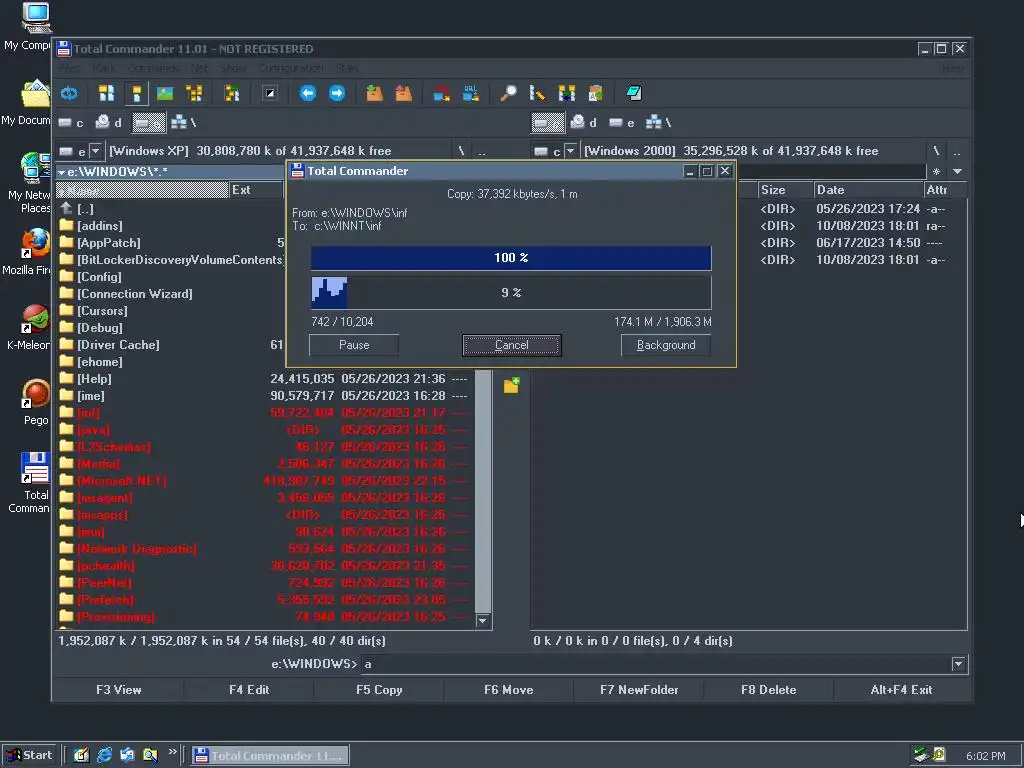Open the Commands menu
Image resolution: width=1024 pixels, height=768 pixels.
153,68
